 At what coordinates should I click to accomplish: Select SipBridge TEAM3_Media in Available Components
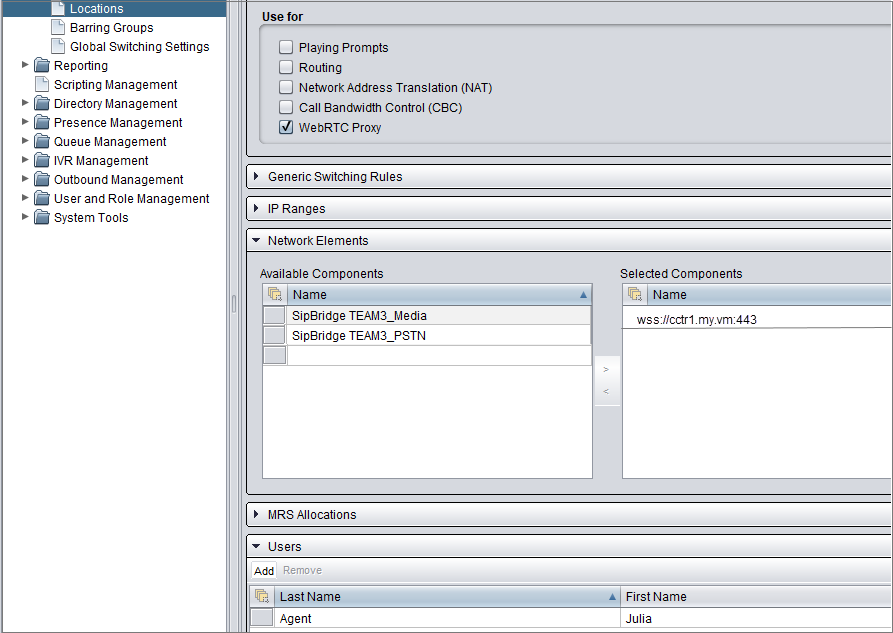359,316
